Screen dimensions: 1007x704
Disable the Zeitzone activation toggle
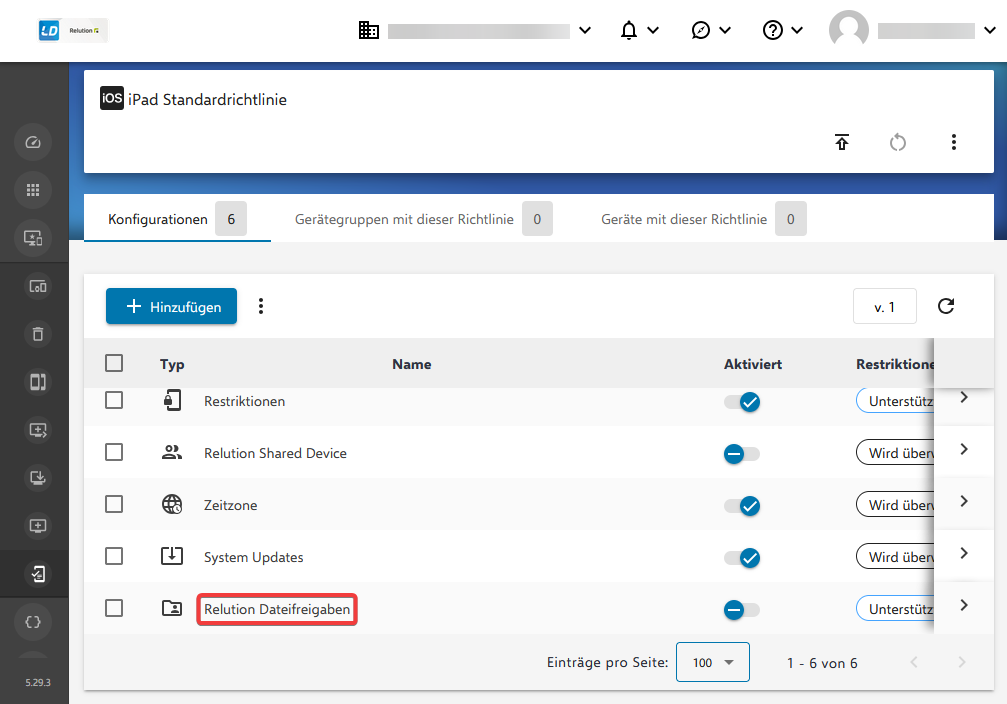tap(742, 506)
